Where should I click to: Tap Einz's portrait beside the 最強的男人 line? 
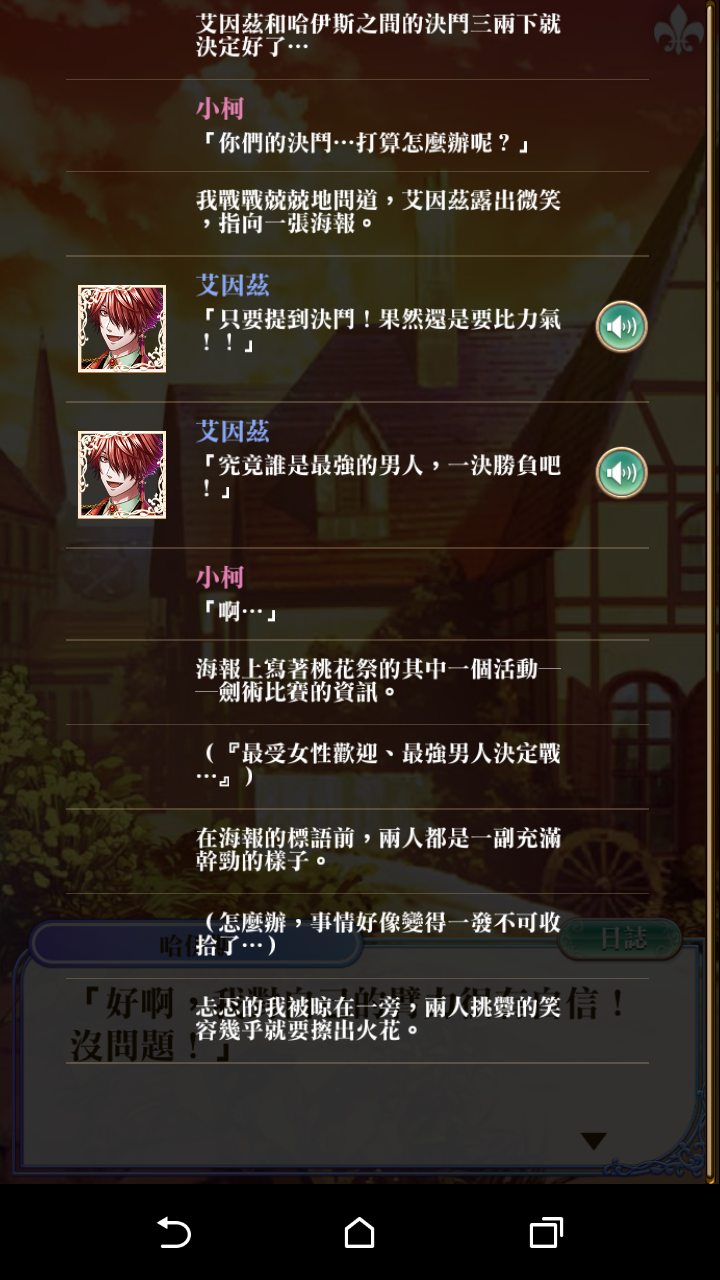click(122, 475)
